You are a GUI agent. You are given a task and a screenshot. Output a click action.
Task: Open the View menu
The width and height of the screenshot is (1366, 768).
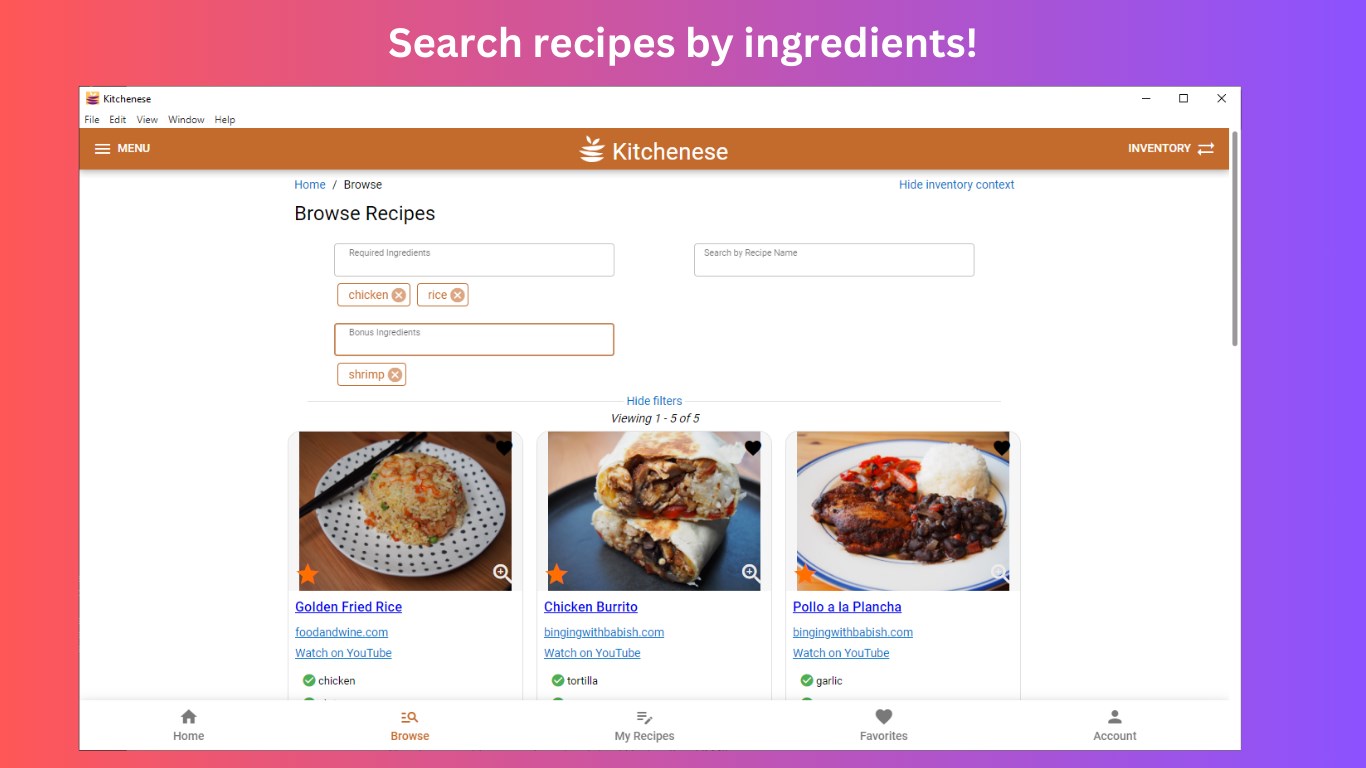click(147, 120)
